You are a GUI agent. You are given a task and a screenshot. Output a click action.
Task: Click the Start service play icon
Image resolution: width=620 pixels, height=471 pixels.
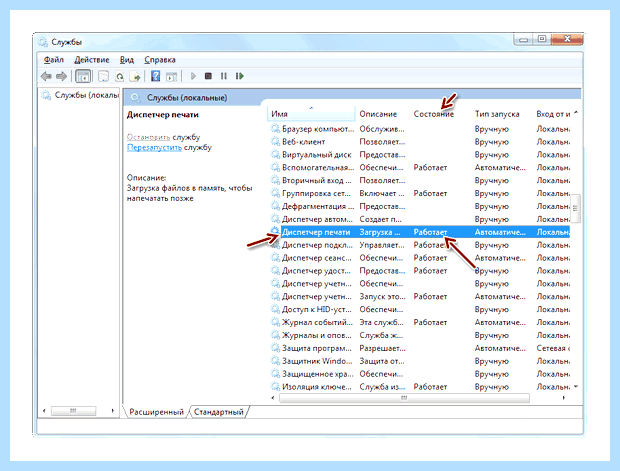[x=193, y=76]
